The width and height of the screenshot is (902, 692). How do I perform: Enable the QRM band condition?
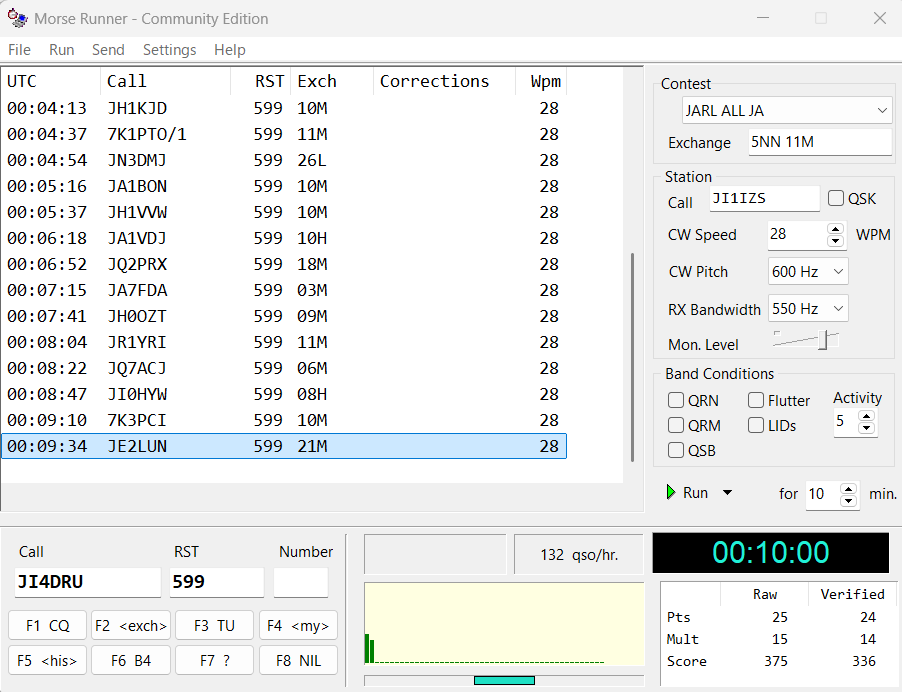click(x=676, y=425)
